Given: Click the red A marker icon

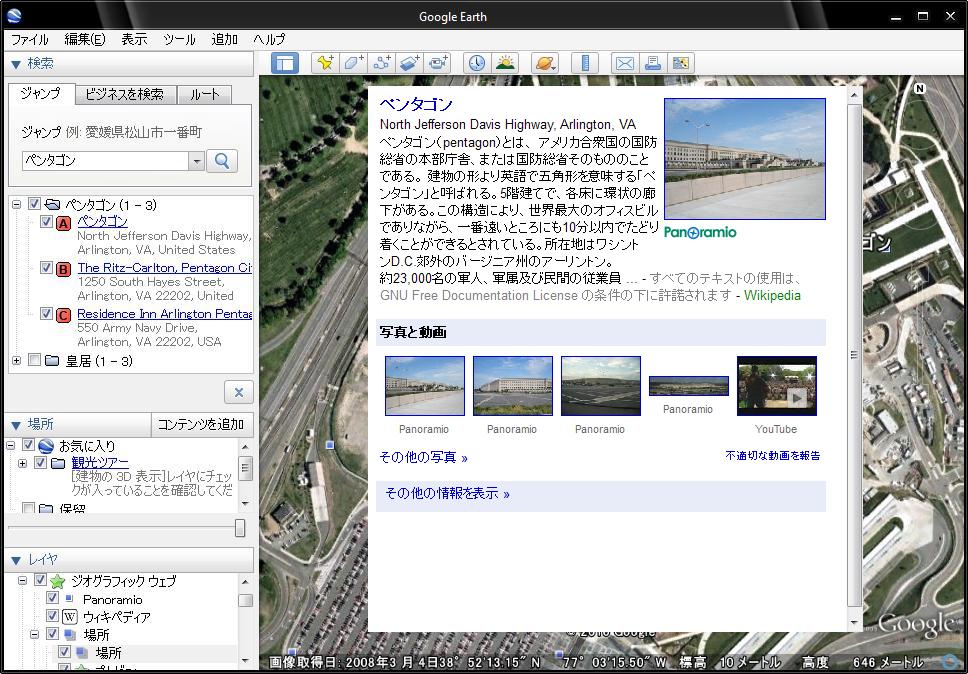Looking at the screenshot, I should point(63,223).
